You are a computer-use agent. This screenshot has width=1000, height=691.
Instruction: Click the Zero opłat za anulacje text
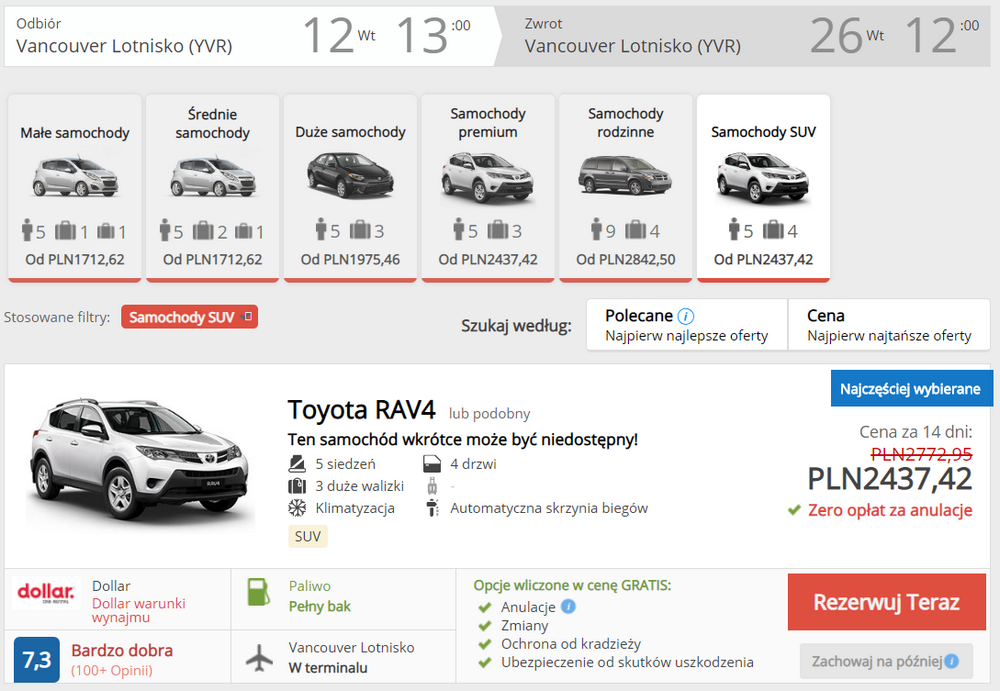(x=890, y=510)
